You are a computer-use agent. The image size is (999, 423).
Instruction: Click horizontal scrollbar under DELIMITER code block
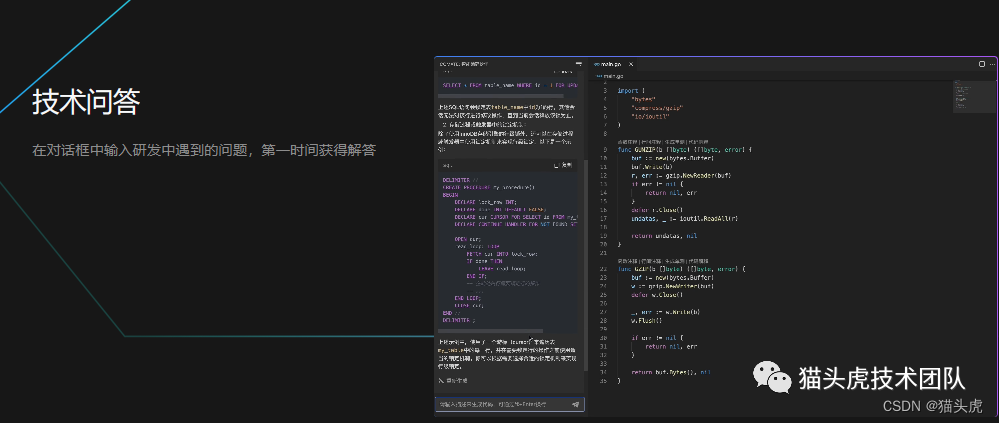491,331
